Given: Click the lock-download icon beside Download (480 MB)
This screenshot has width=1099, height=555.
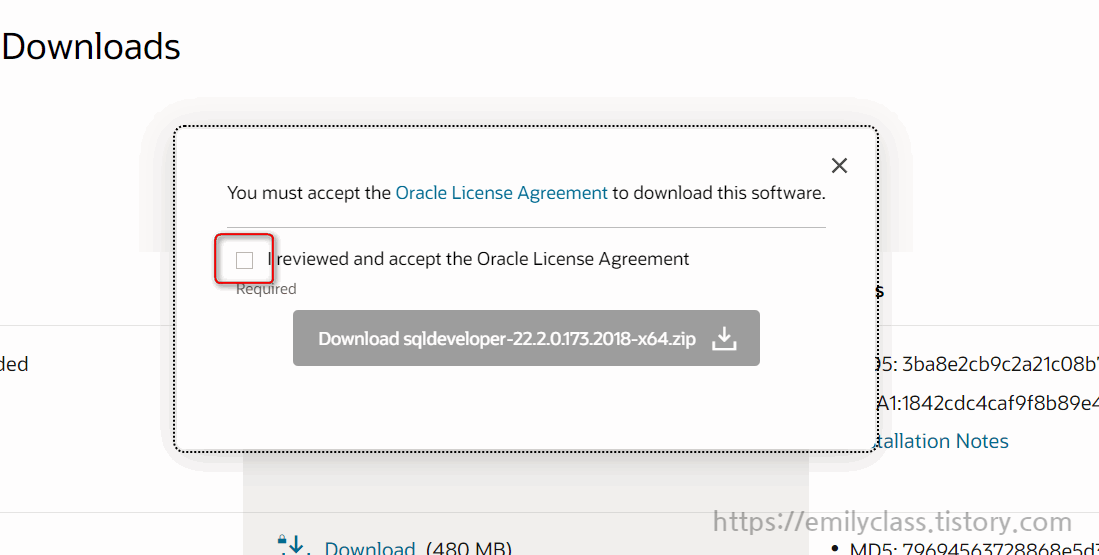Looking at the screenshot, I should click(294, 544).
